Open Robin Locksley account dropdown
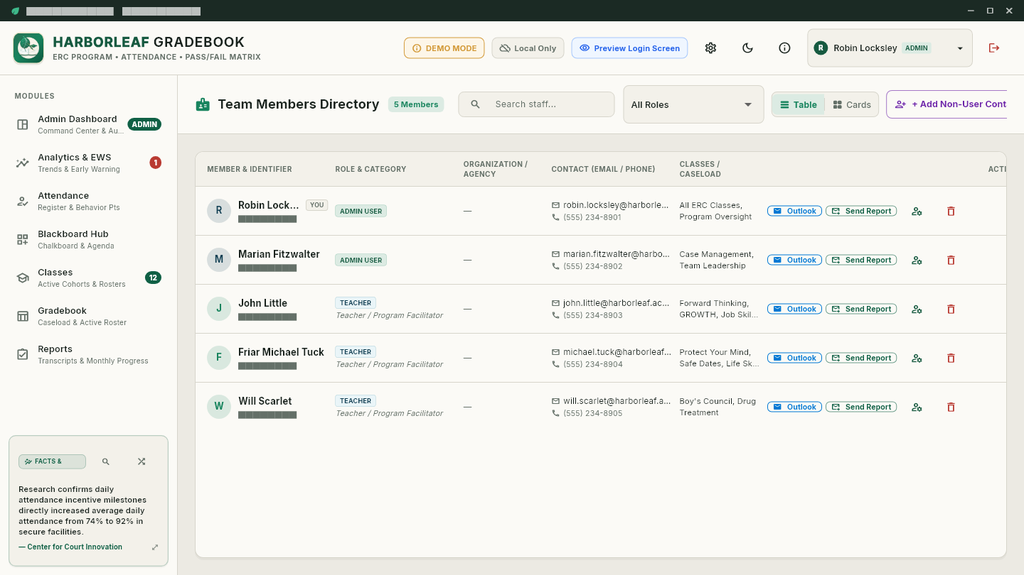 pyautogui.click(x=889, y=48)
